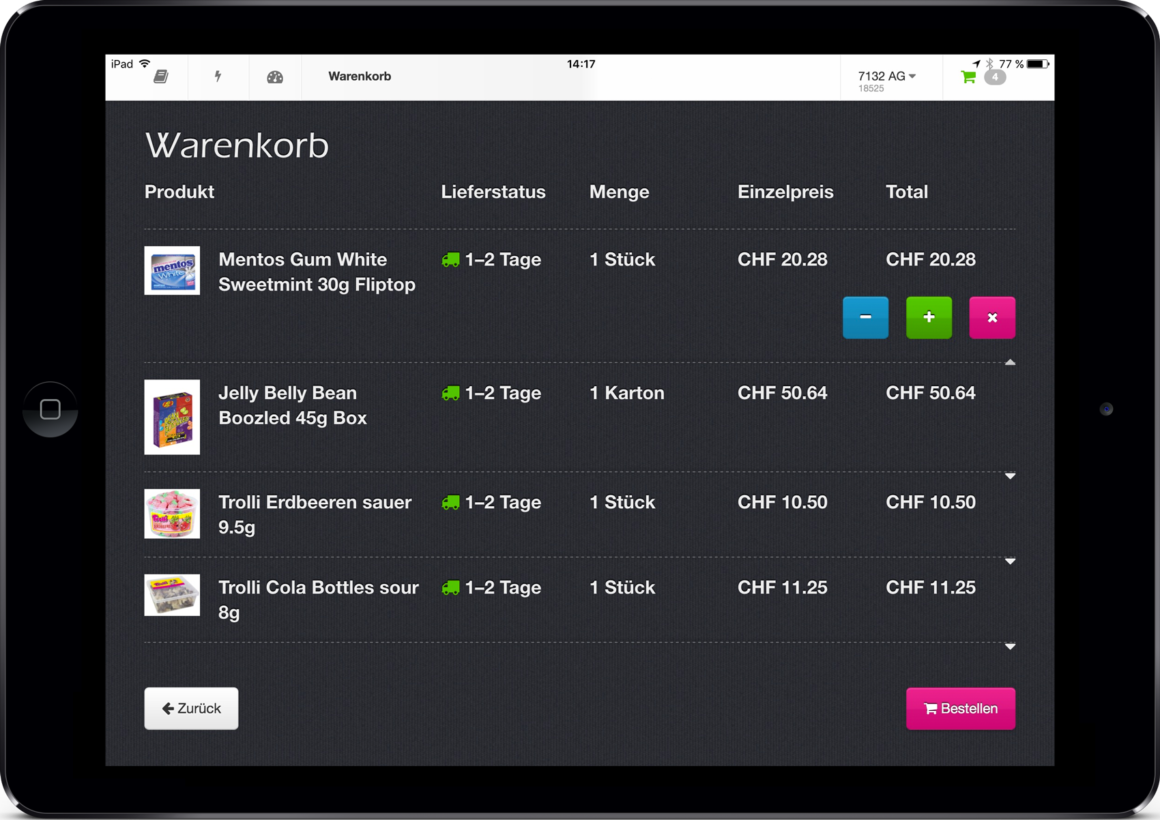Tap the delivery truck icon for Mentos Gum
This screenshot has width=1160, height=820.
pos(450,261)
